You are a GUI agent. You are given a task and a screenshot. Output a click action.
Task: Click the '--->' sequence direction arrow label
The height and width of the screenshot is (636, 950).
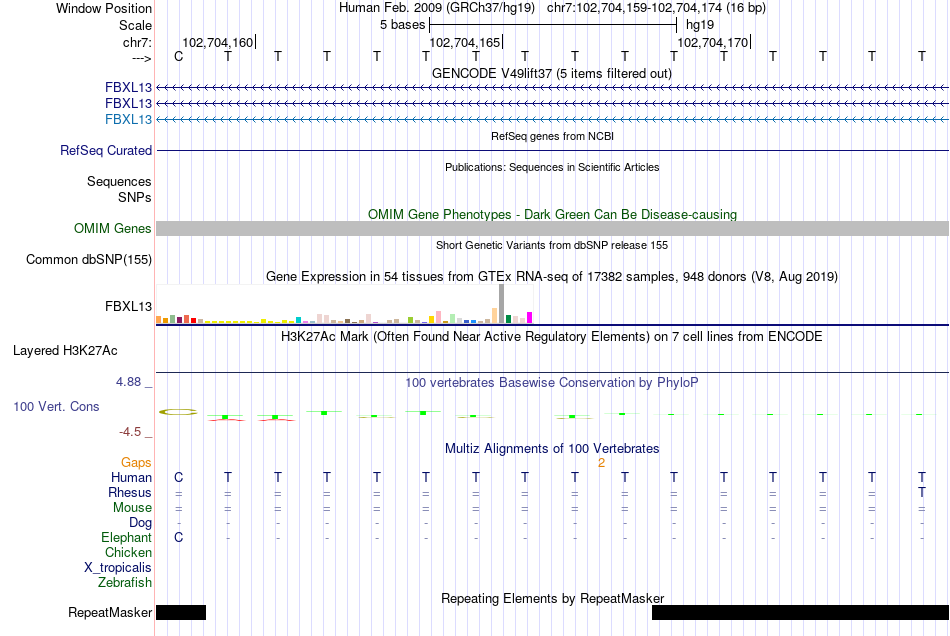pos(141,58)
